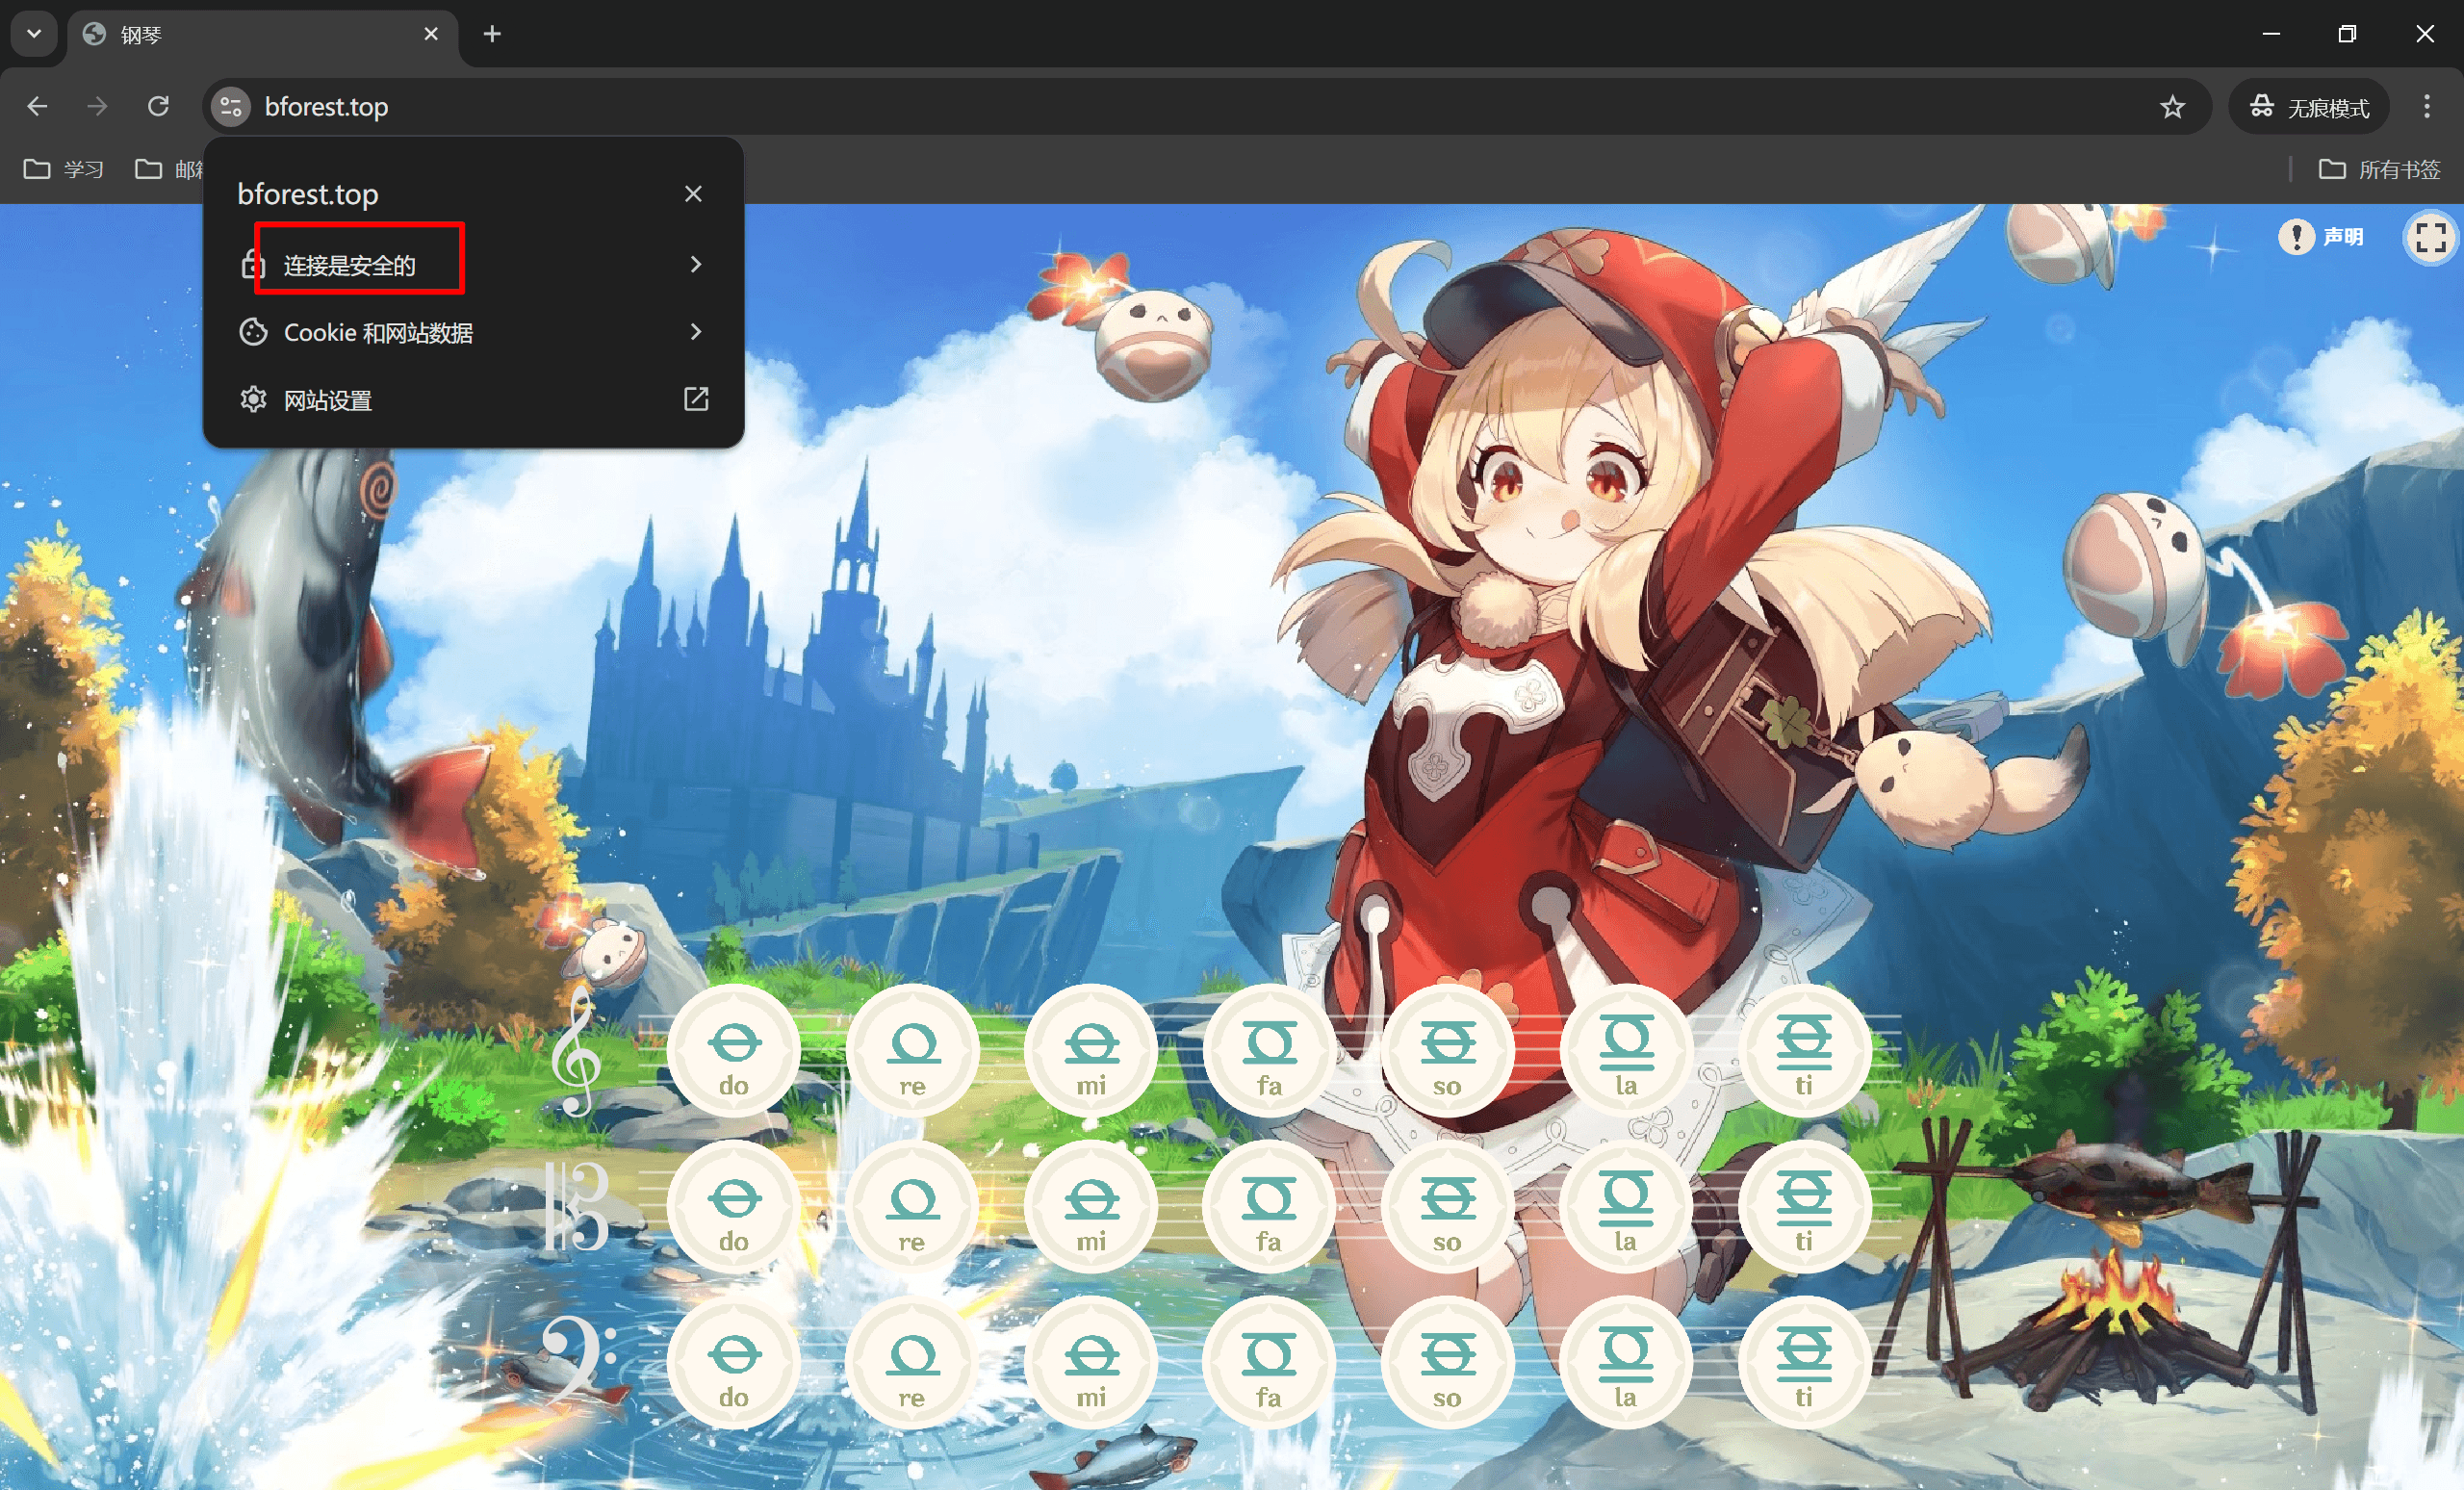The height and width of the screenshot is (1490, 2464).
Task: Click the bass clef symbol
Action: click(578, 1360)
